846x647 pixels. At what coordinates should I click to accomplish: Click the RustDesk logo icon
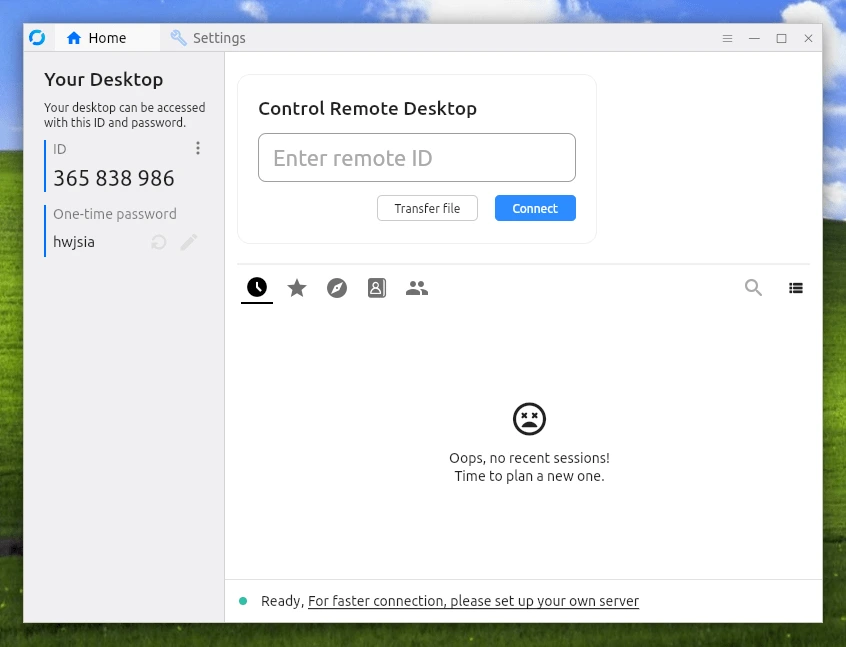point(37,38)
